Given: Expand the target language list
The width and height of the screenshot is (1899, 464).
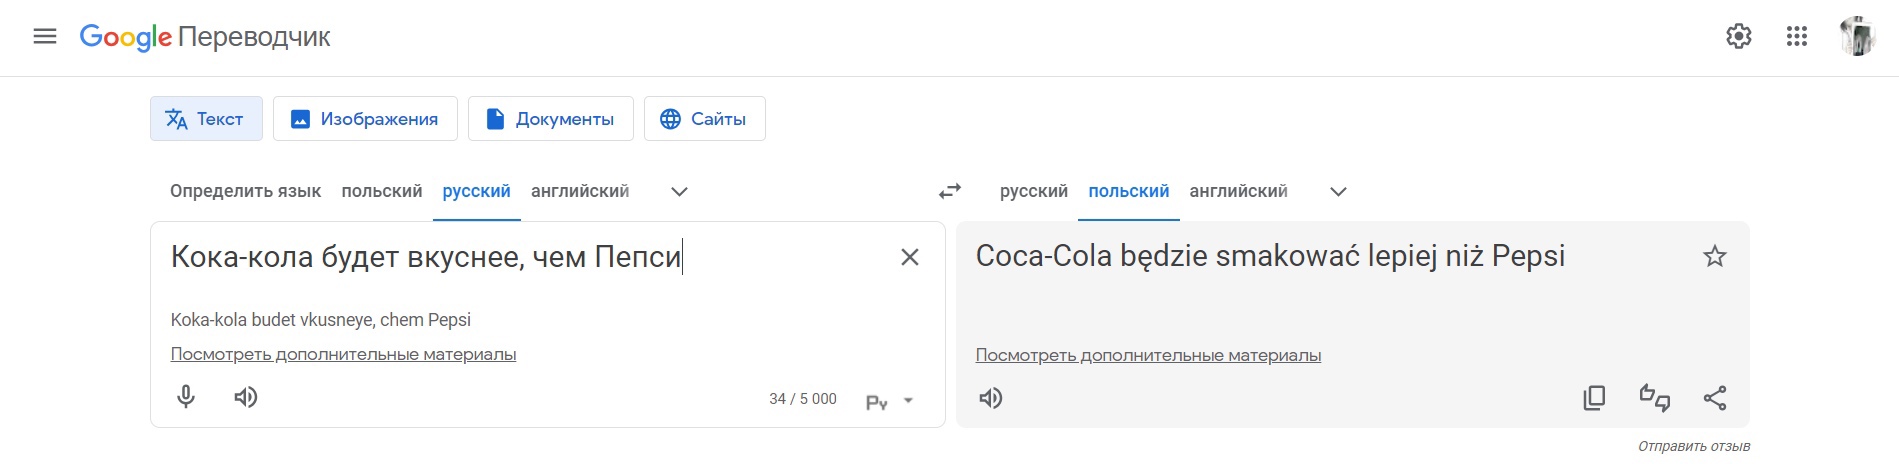Looking at the screenshot, I should point(1338,192).
